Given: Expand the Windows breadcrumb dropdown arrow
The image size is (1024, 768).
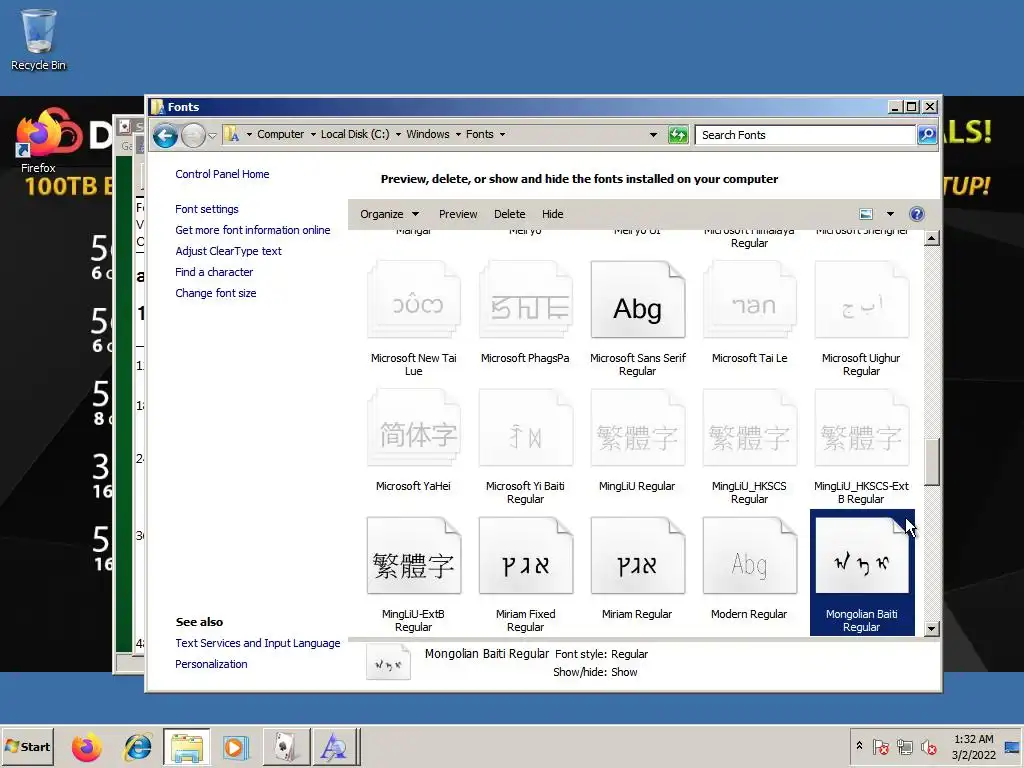Looking at the screenshot, I should (x=458, y=135).
